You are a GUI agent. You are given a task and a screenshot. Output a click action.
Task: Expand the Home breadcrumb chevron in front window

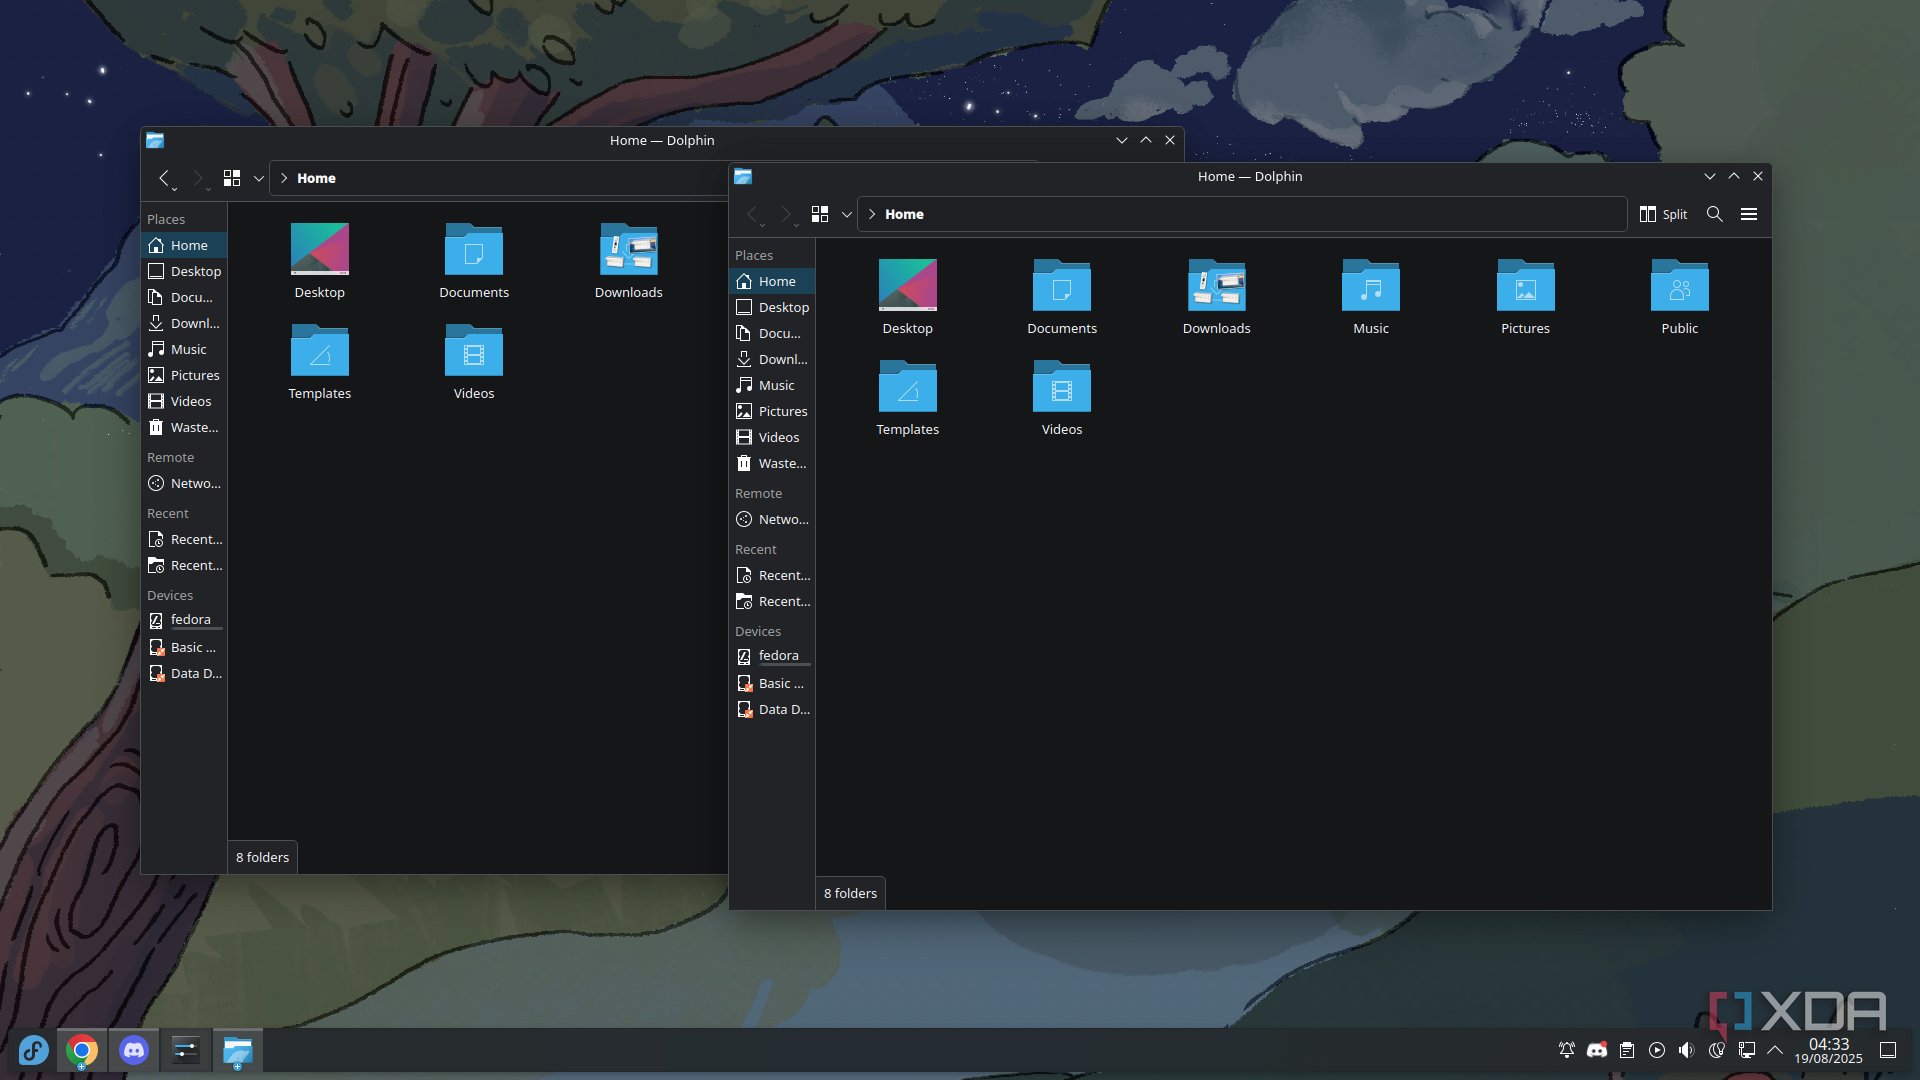point(872,214)
